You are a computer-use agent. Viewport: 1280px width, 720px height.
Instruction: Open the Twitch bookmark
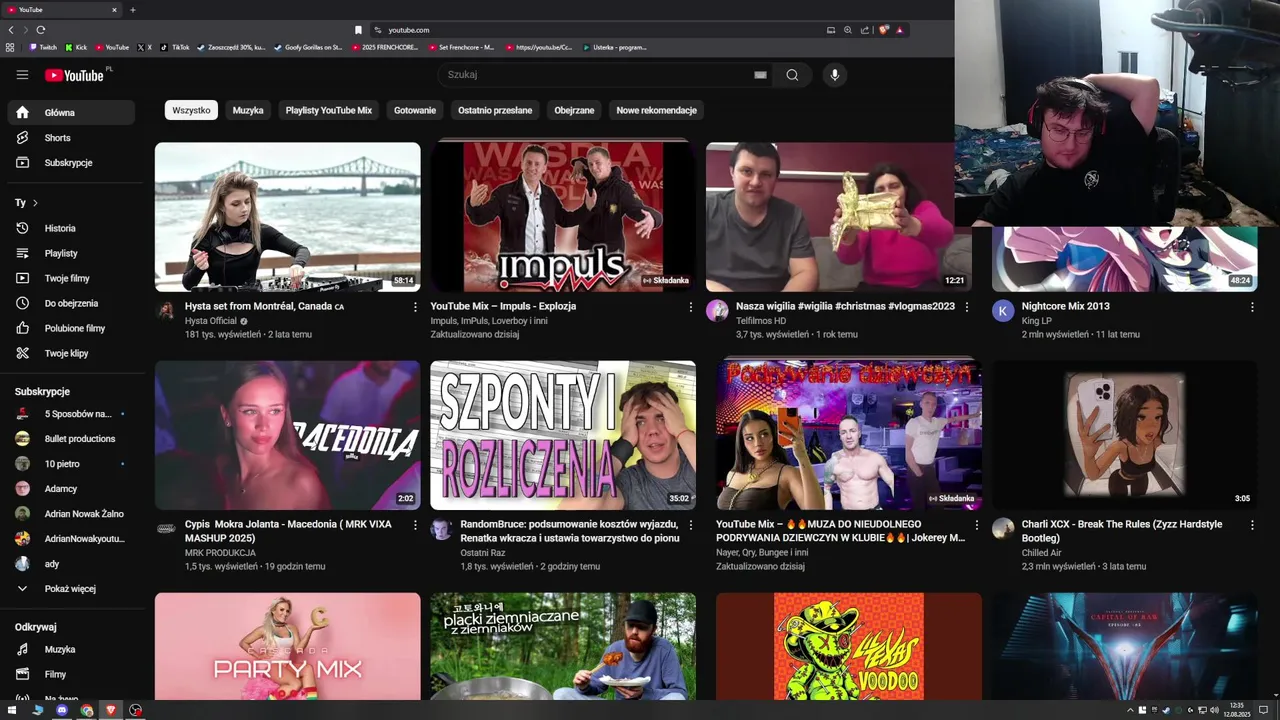click(x=43, y=47)
